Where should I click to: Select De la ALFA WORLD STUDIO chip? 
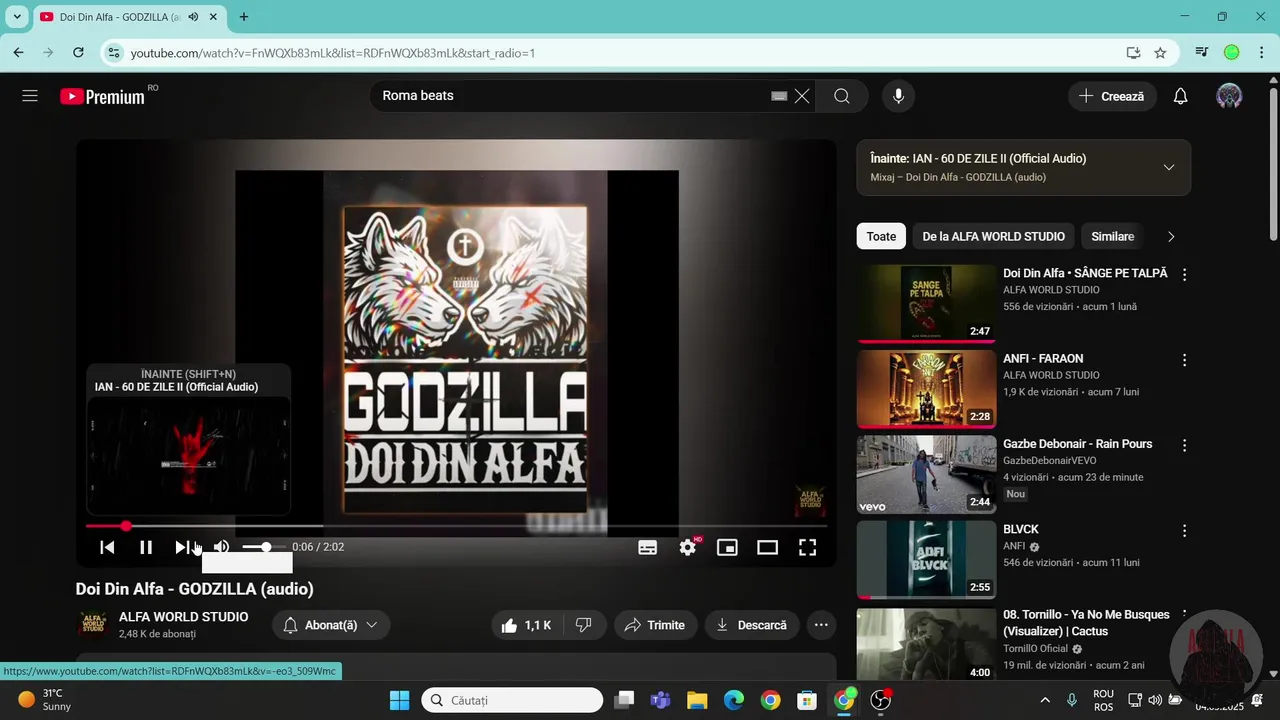click(993, 236)
